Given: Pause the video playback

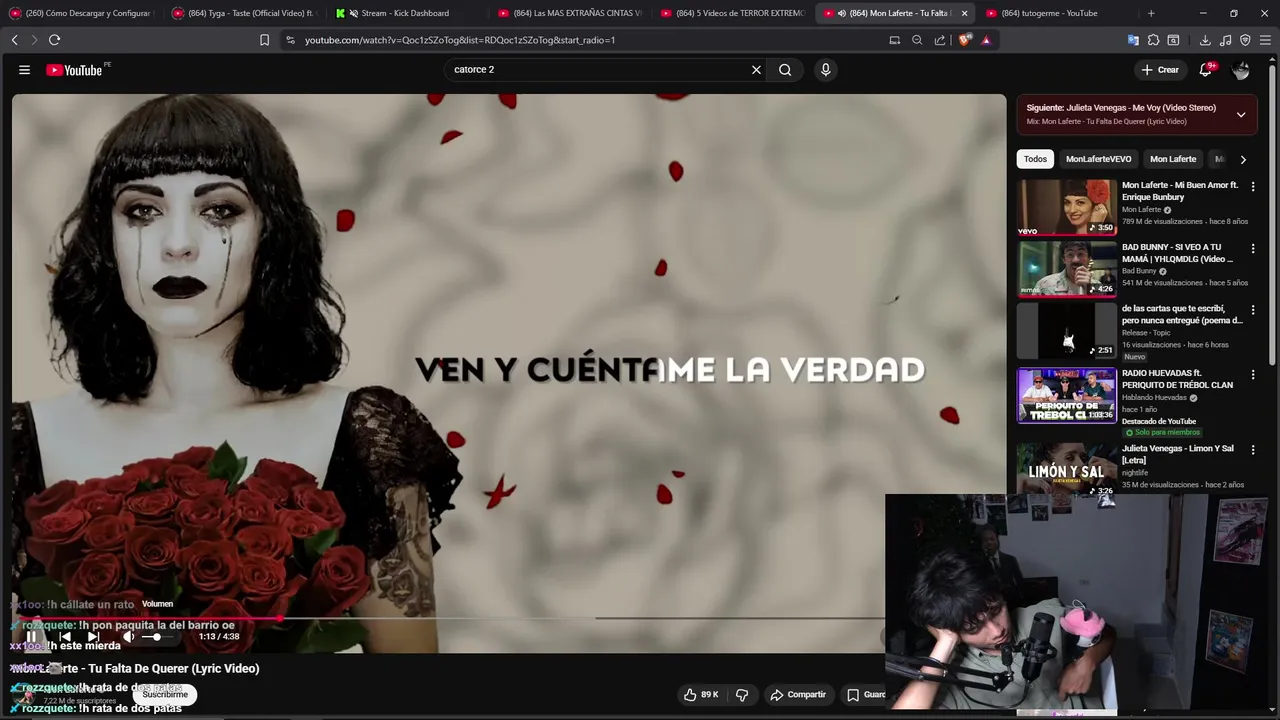Looking at the screenshot, I should tap(31, 636).
